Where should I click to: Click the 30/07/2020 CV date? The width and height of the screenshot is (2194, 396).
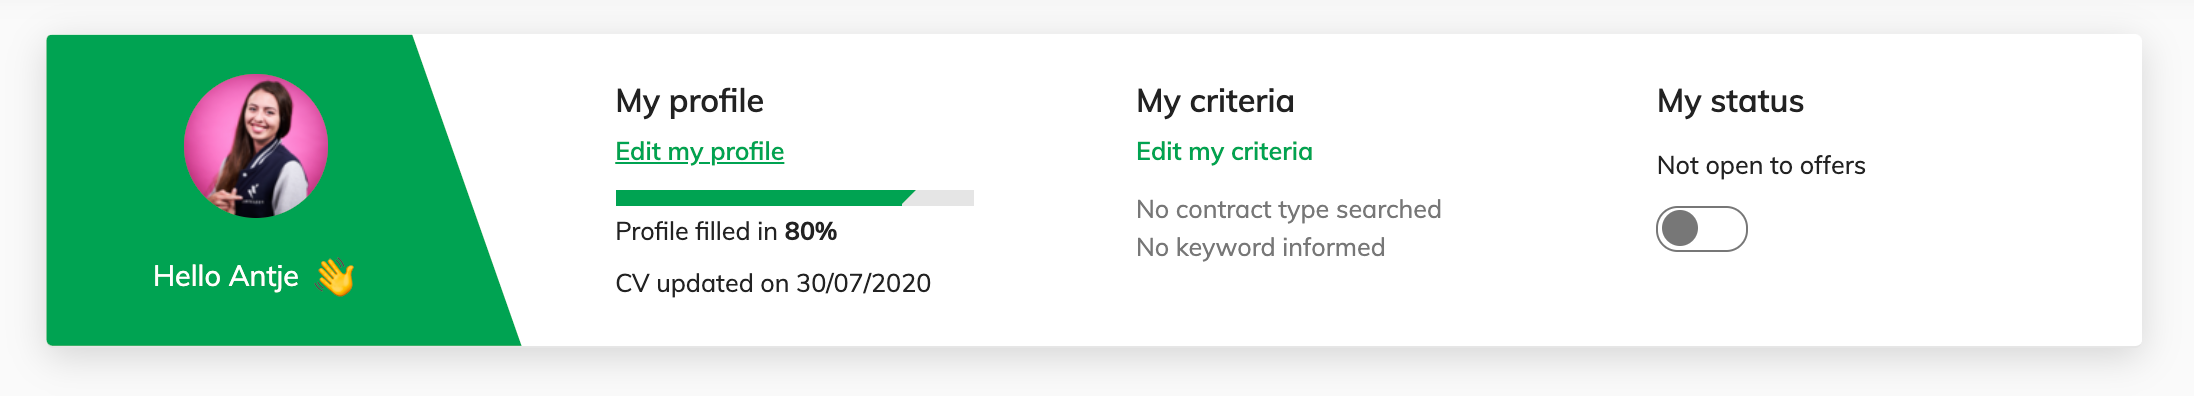pyautogui.click(x=863, y=283)
